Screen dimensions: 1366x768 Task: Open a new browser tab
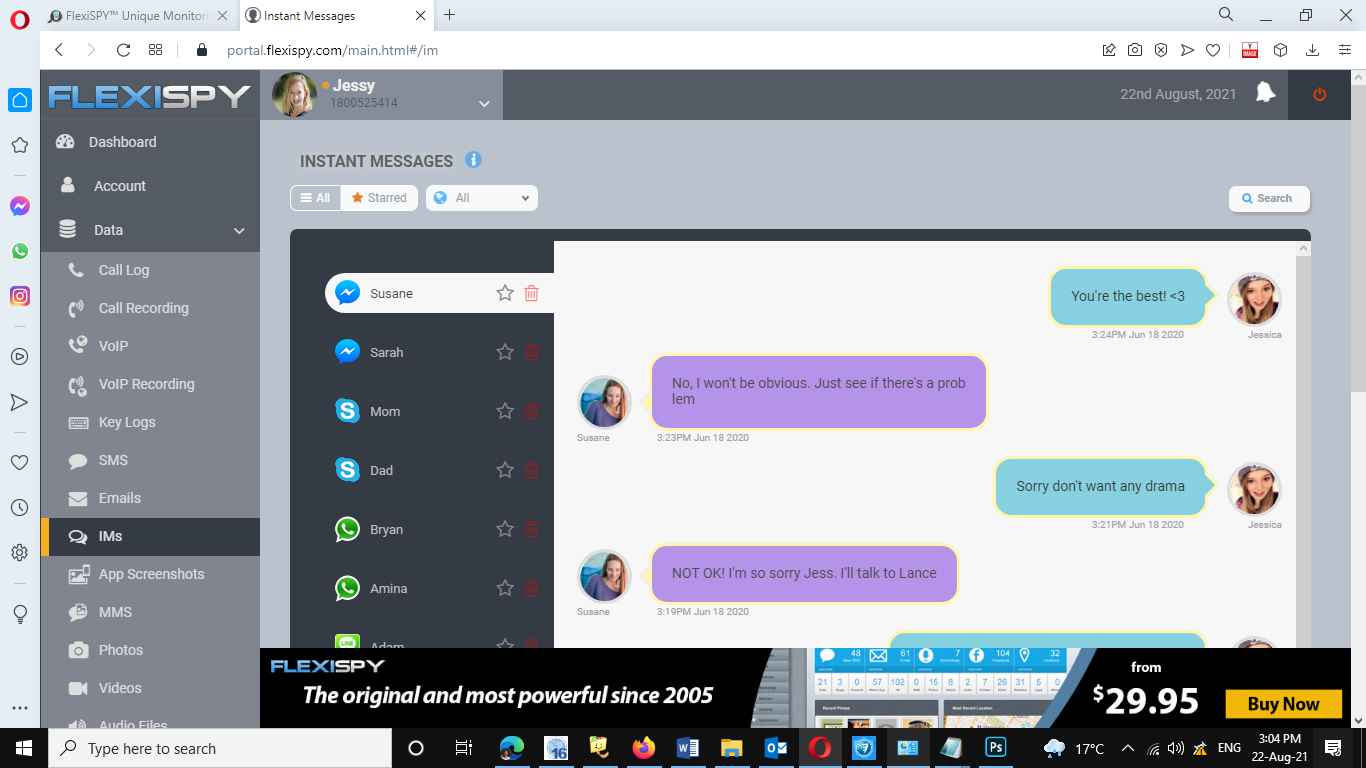[x=450, y=15]
